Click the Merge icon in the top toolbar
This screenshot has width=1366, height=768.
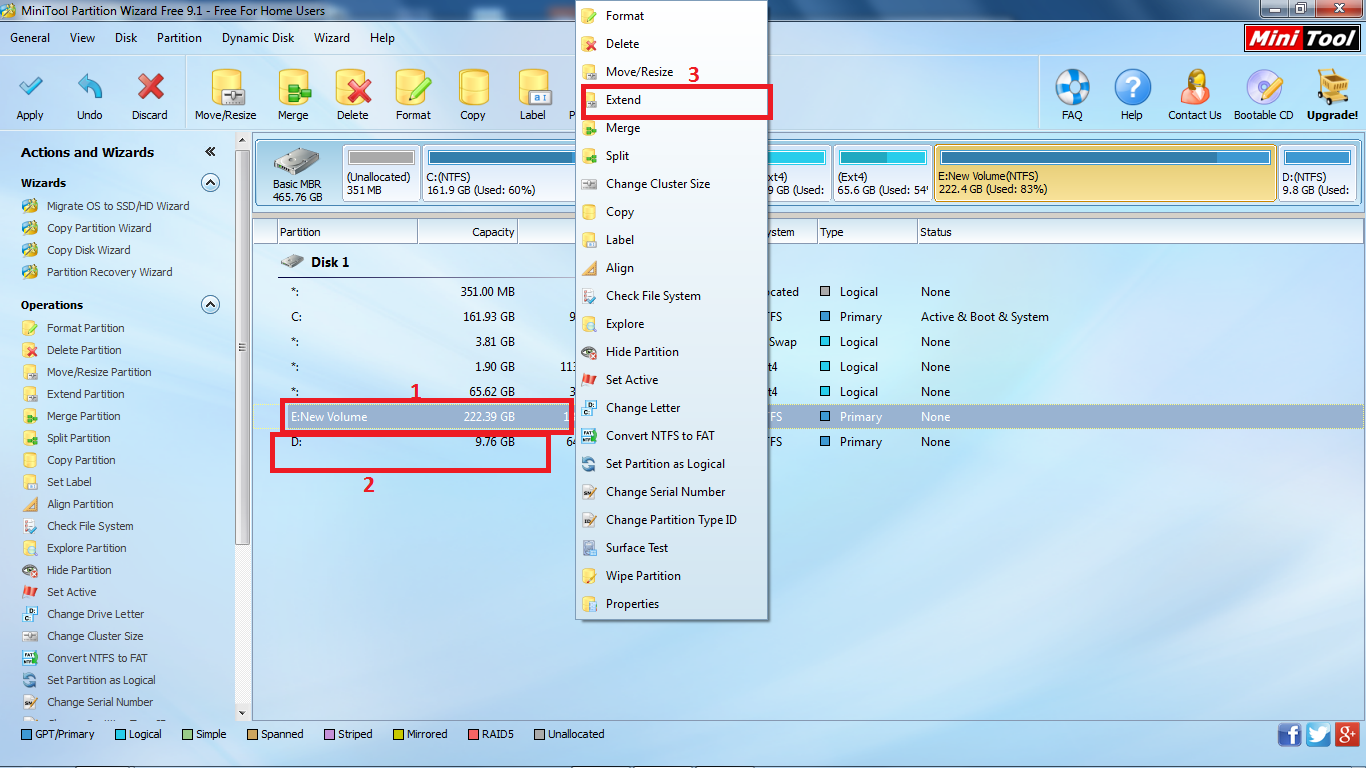pyautogui.click(x=293, y=88)
